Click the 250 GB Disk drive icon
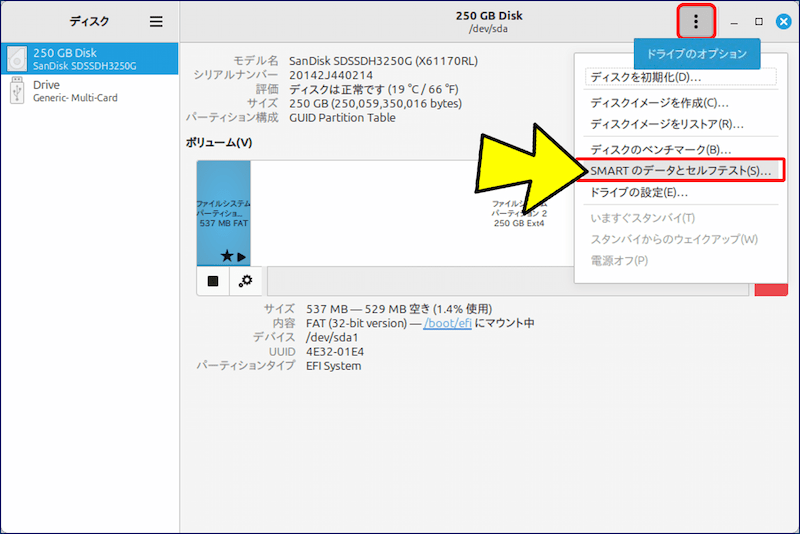800x534 pixels. point(17,59)
